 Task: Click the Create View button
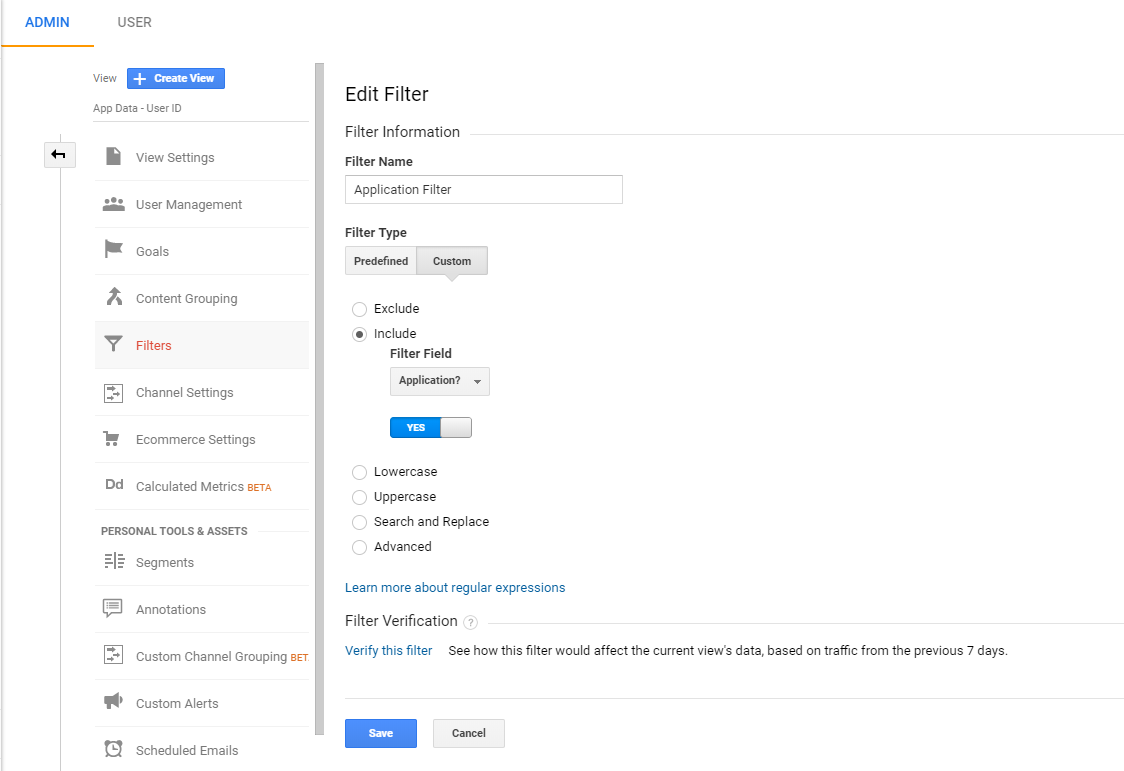tap(176, 78)
